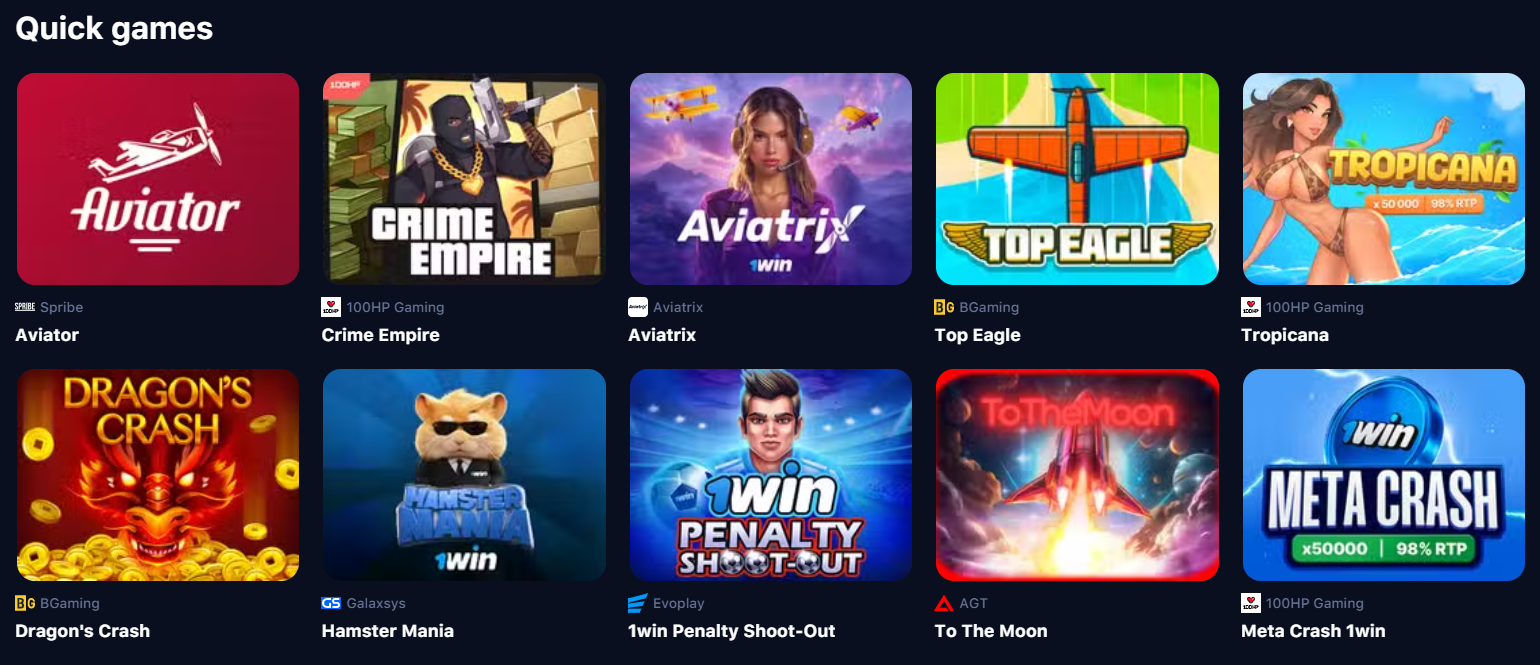Click the Dragon's Crash title link
Image resolution: width=1540 pixels, height=665 pixels.
83,631
